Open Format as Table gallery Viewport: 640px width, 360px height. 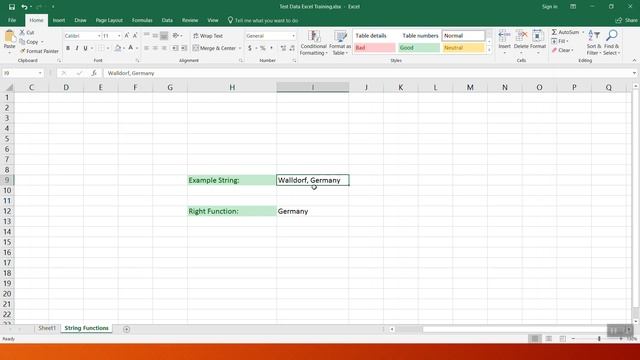point(340,43)
